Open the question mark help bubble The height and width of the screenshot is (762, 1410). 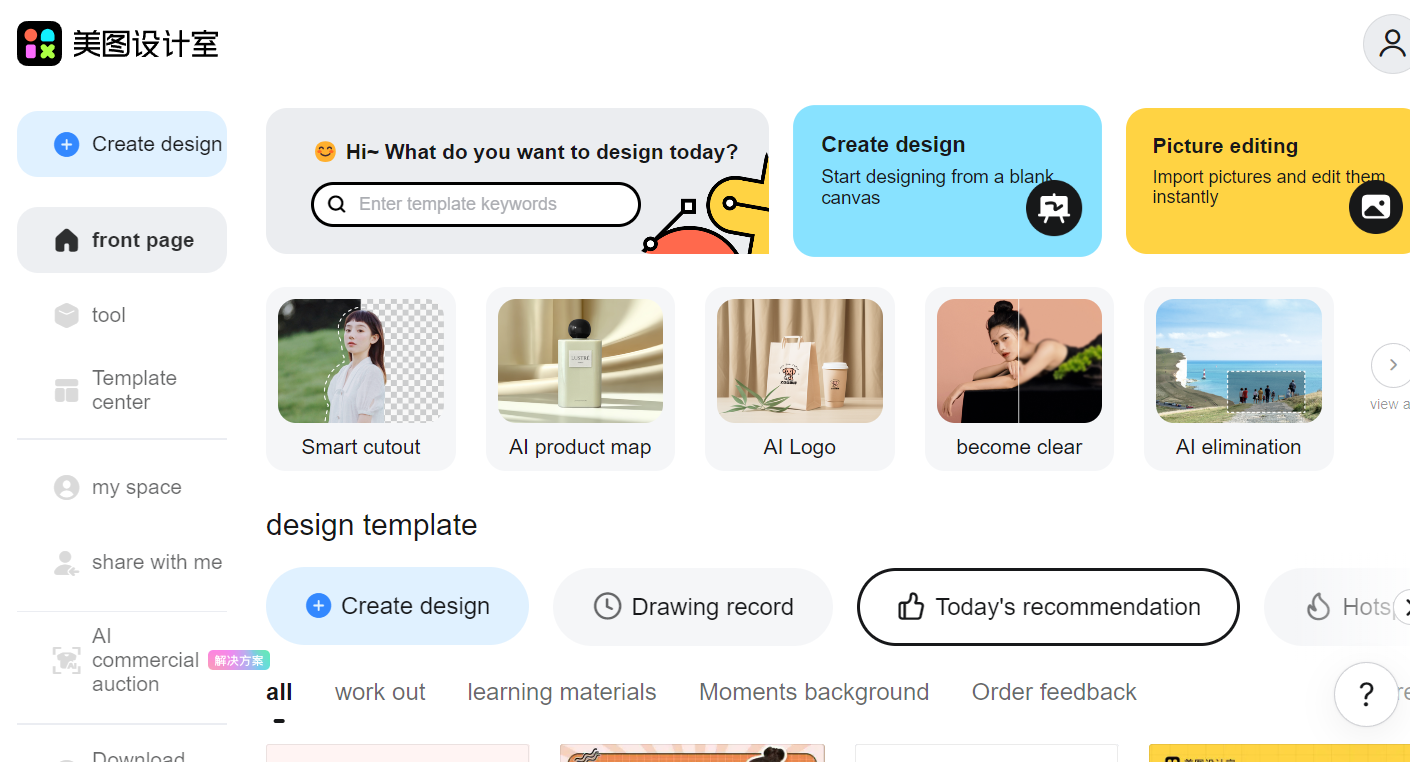click(1366, 694)
